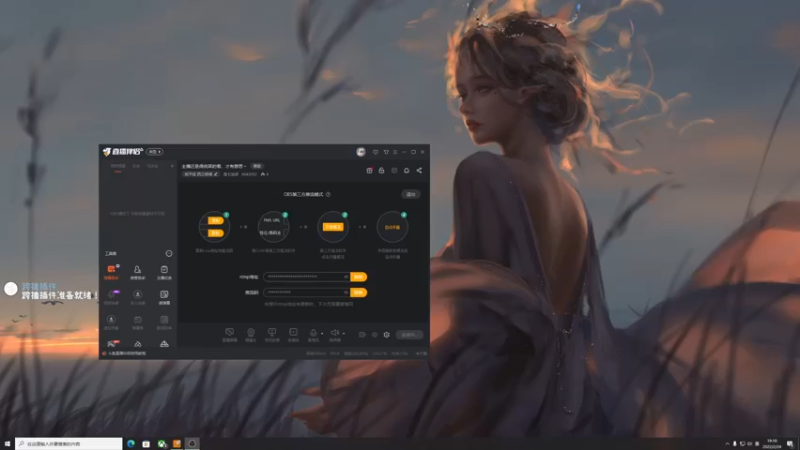Open the shield icon beside the avatar
The height and width of the screenshot is (450, 800).
(x=376, y=152)
